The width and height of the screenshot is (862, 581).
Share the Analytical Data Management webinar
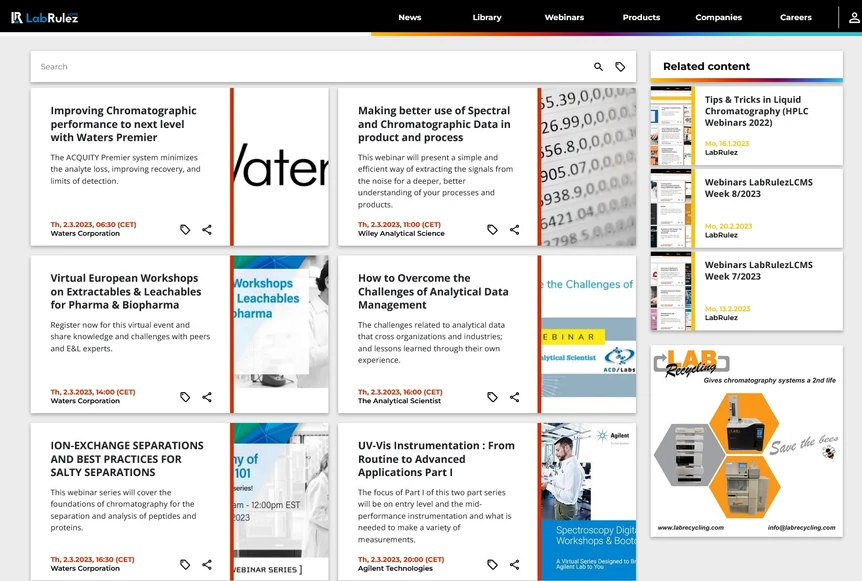click(x=514, y=397)
